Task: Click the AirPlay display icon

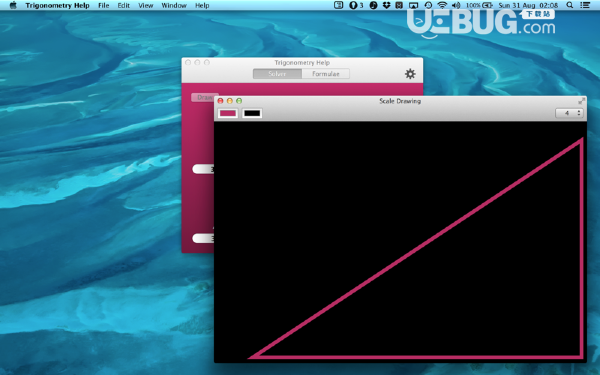Action: click(414, 5)
